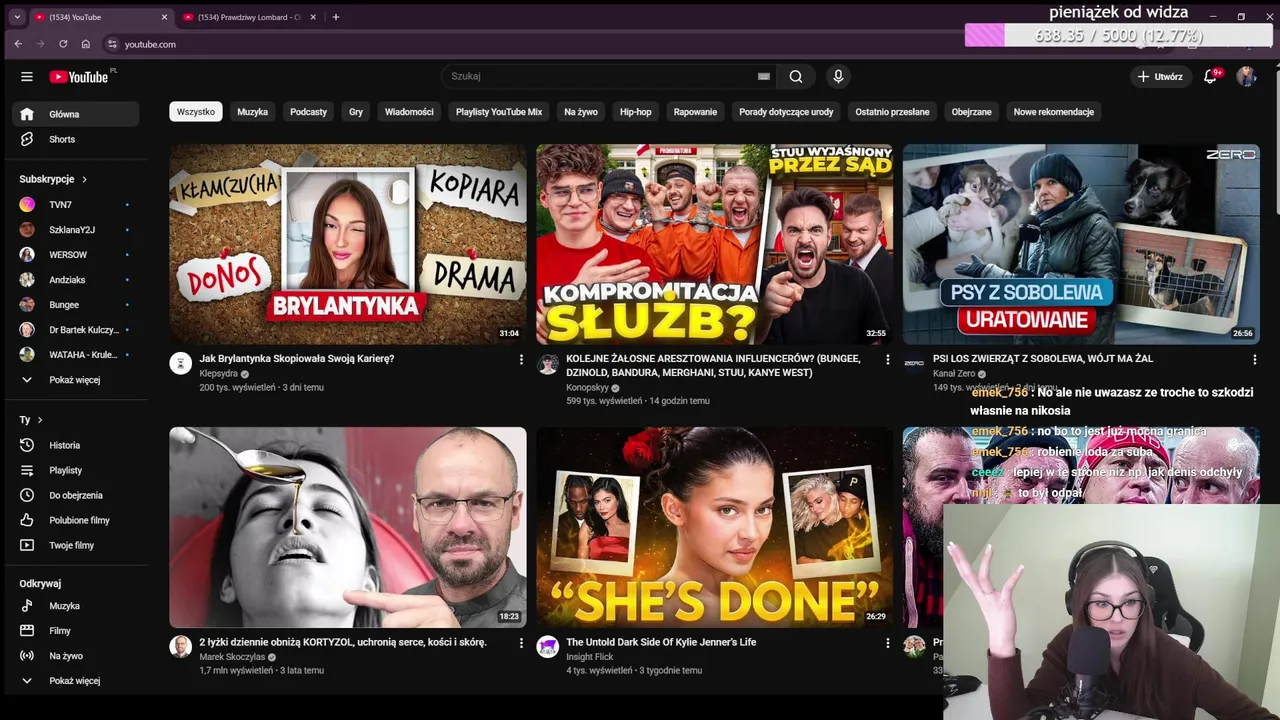Viewport: 1280px width, 720px height.
Task: Open Muzyka under Odkrywaj
Action: [x=76, y=606]
